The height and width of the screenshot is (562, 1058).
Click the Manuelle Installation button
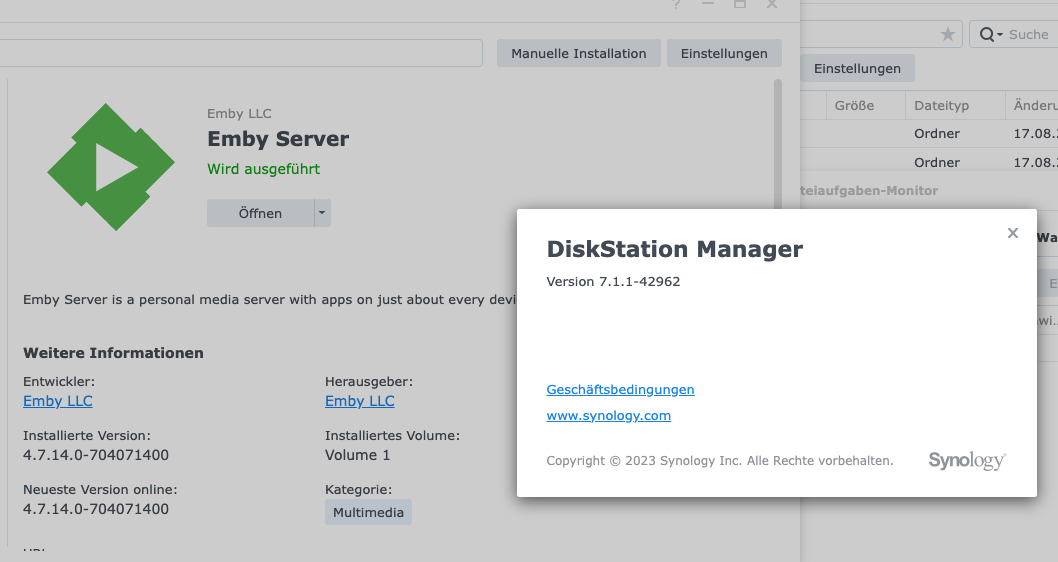578,54
